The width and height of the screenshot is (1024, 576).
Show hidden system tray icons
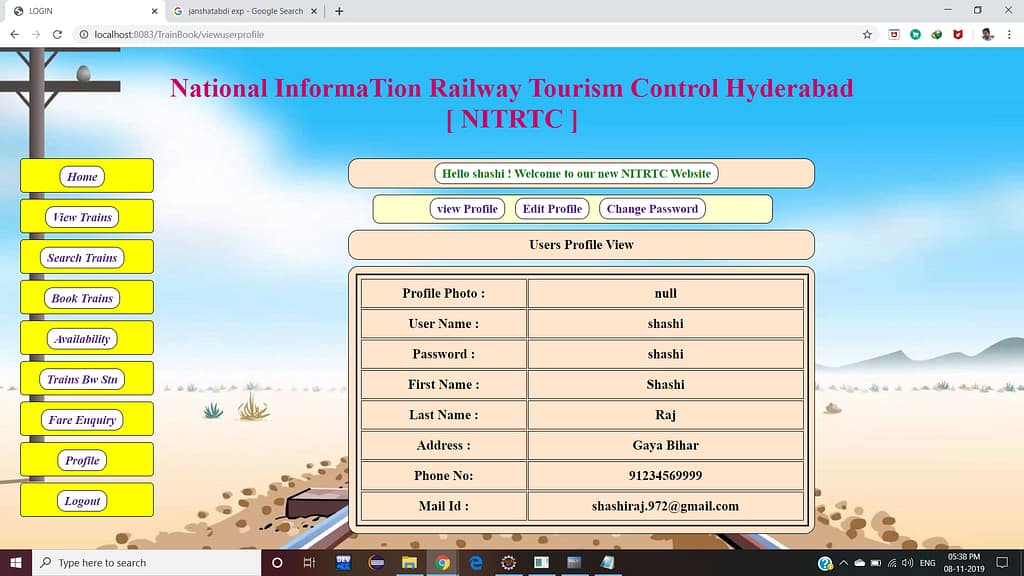click(843, 563)
